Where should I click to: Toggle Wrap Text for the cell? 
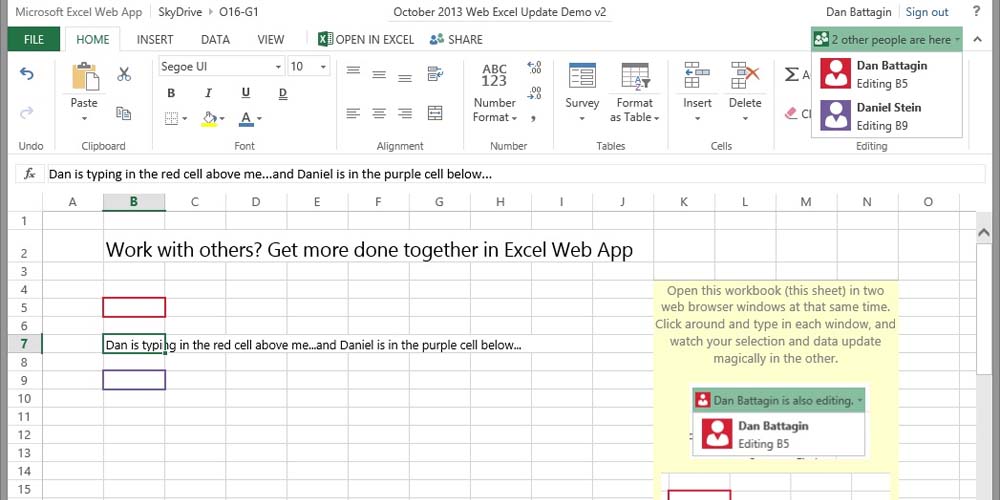click(x=436, y=73)
